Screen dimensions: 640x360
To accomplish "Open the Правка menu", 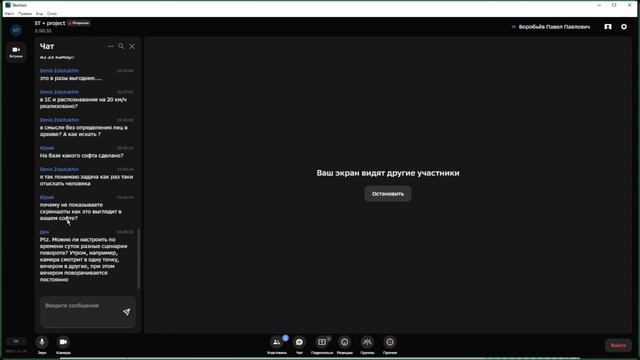I will pos(25,13).
